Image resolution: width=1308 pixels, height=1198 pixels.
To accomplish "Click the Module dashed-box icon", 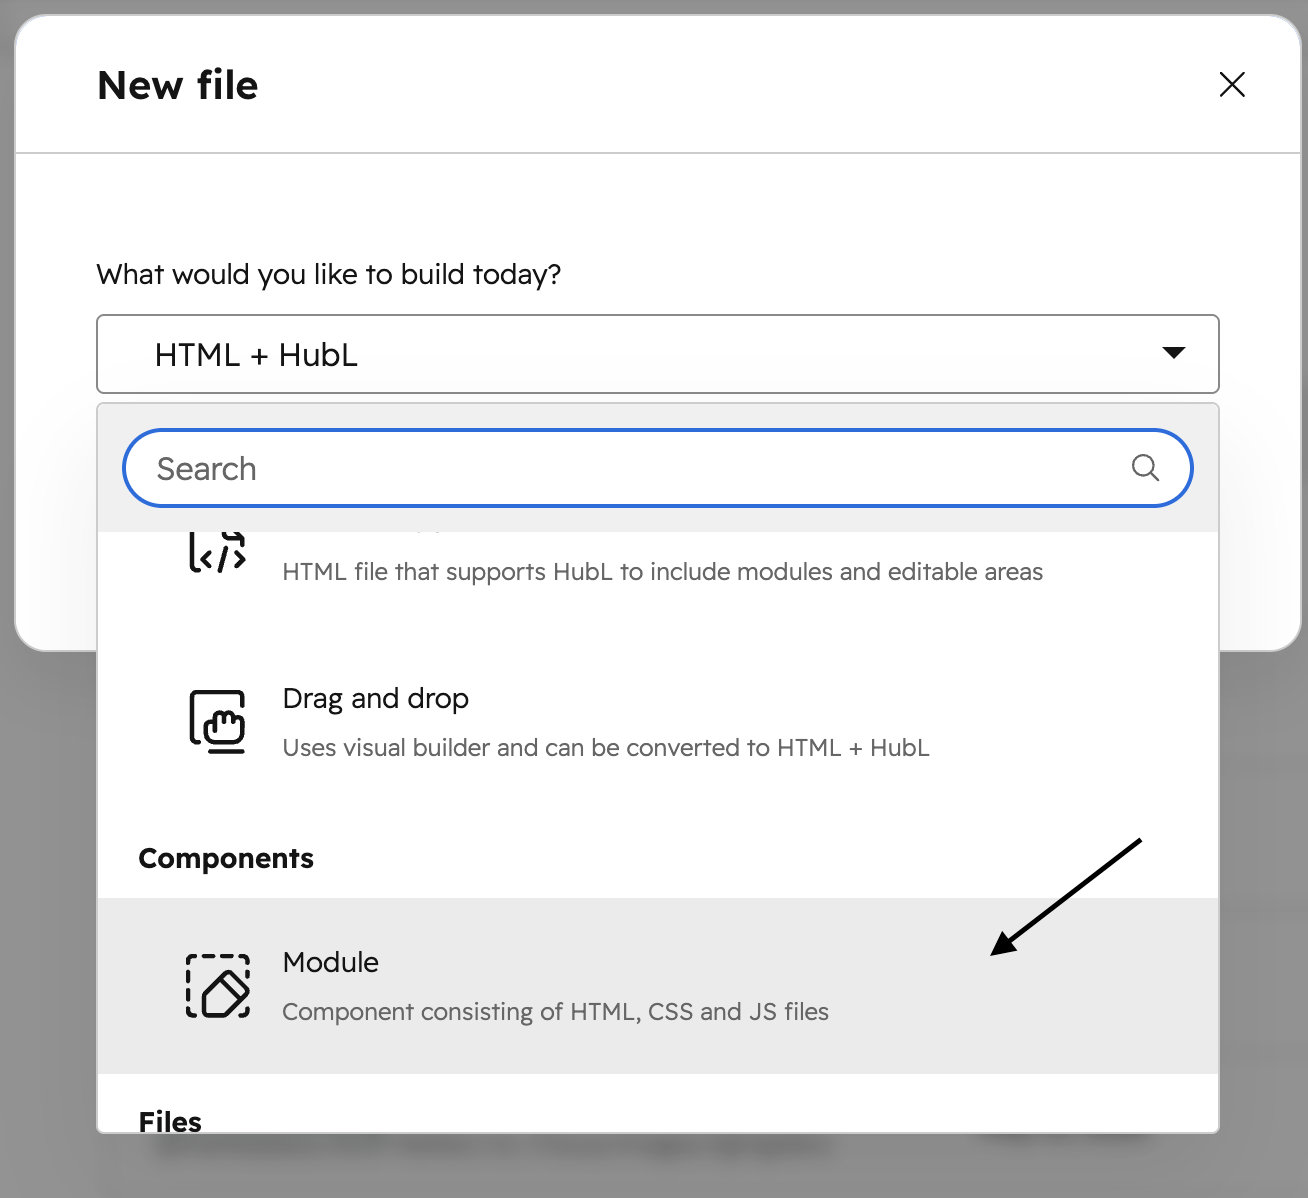I will 218,986.
